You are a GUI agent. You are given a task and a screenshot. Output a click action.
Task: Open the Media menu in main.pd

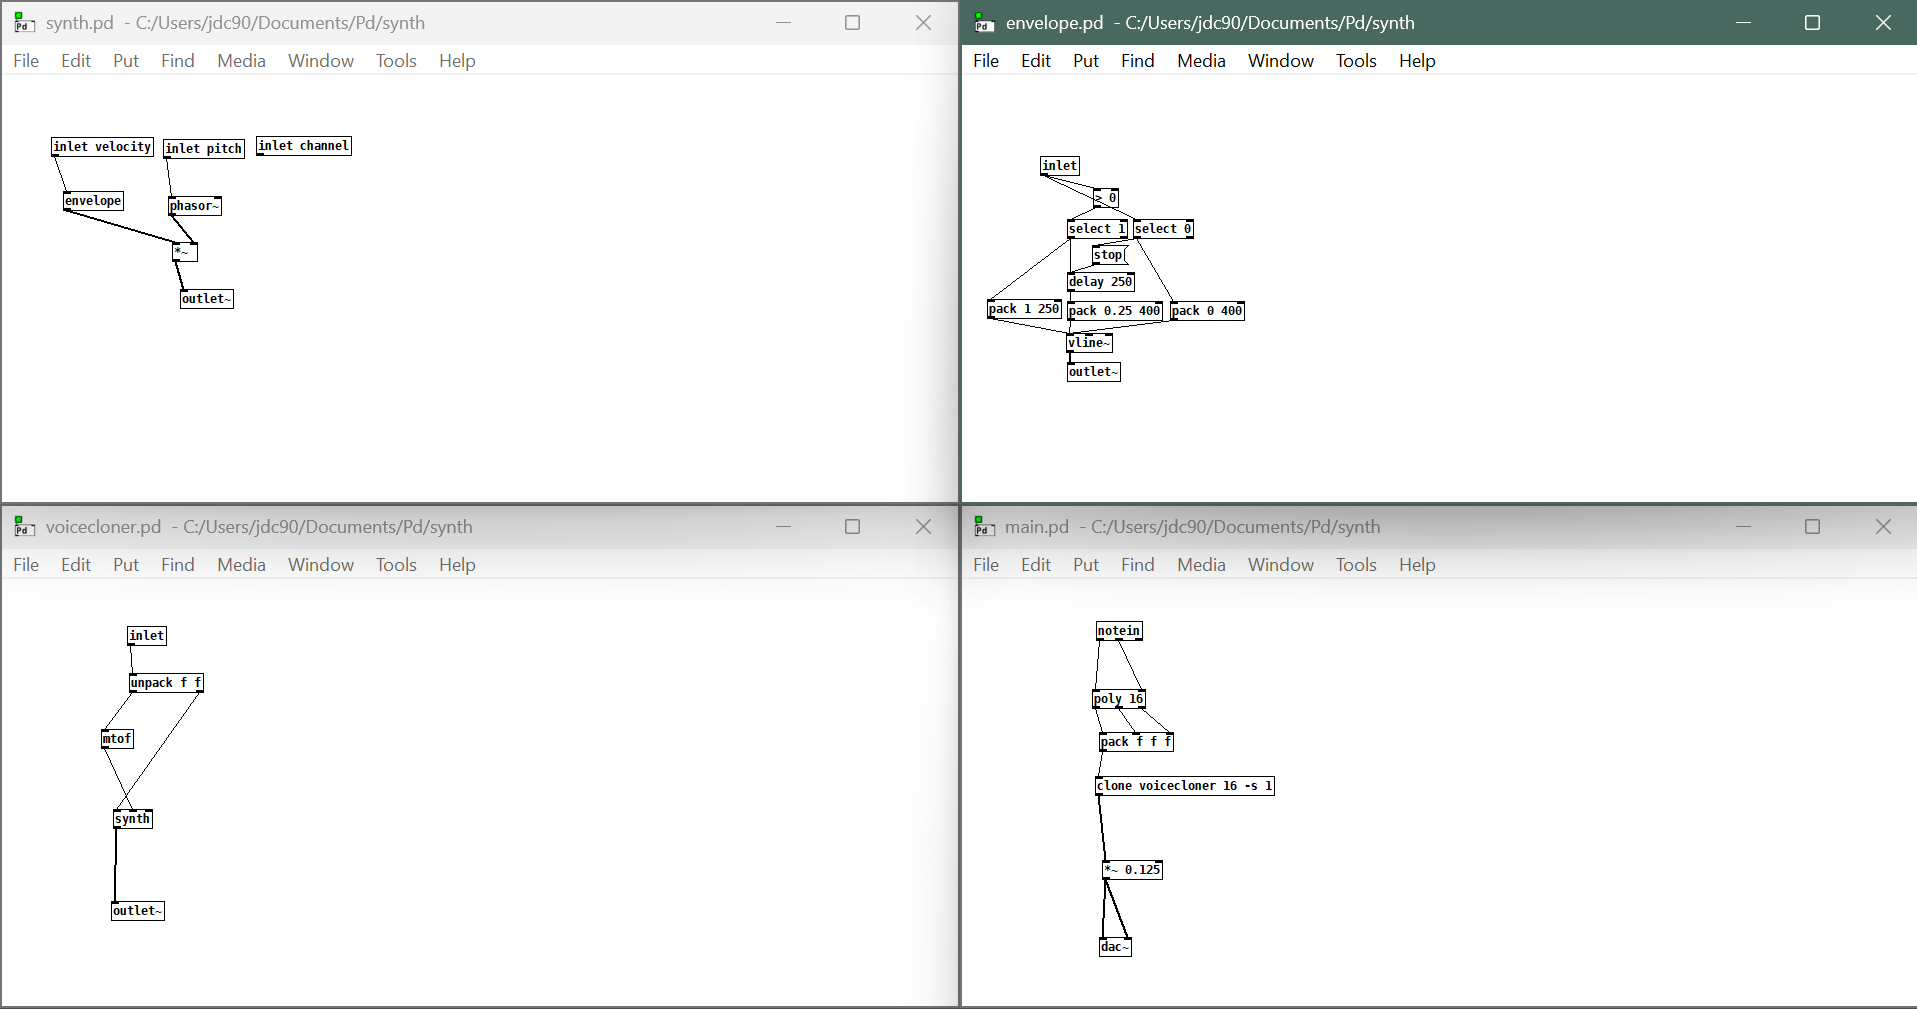[1200, 564]
